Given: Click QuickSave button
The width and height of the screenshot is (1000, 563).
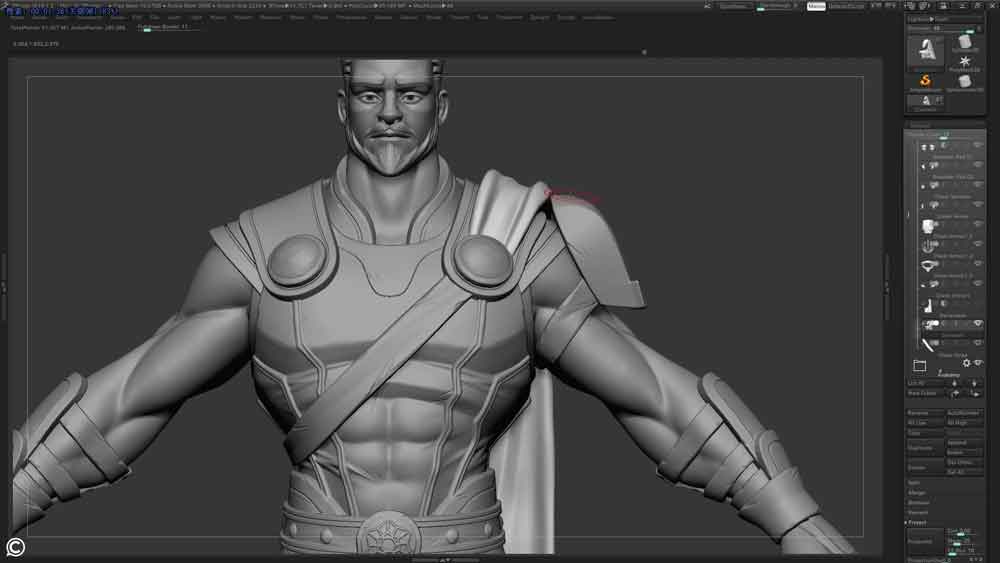Looking at the screenshot, I should [734, 6].
